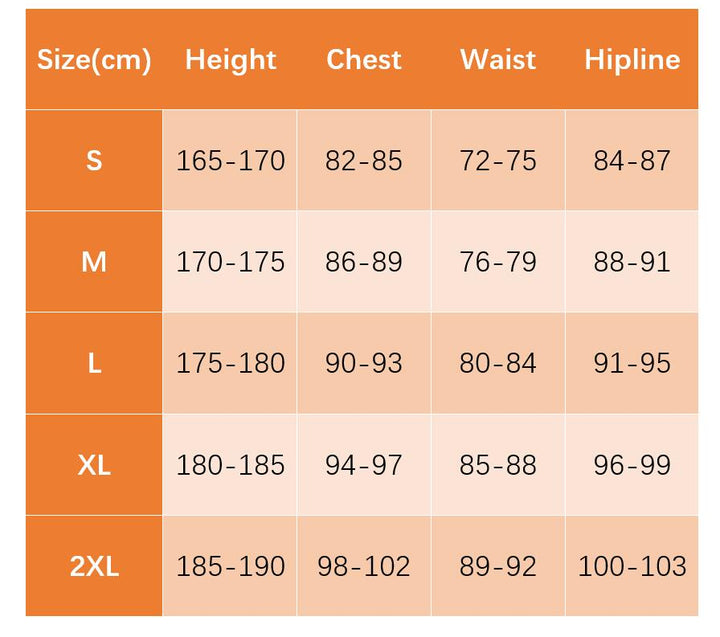This screenshot has height=637, width=720.
Task: Select the 94-97 chest cell
Action: coord(364,465)
